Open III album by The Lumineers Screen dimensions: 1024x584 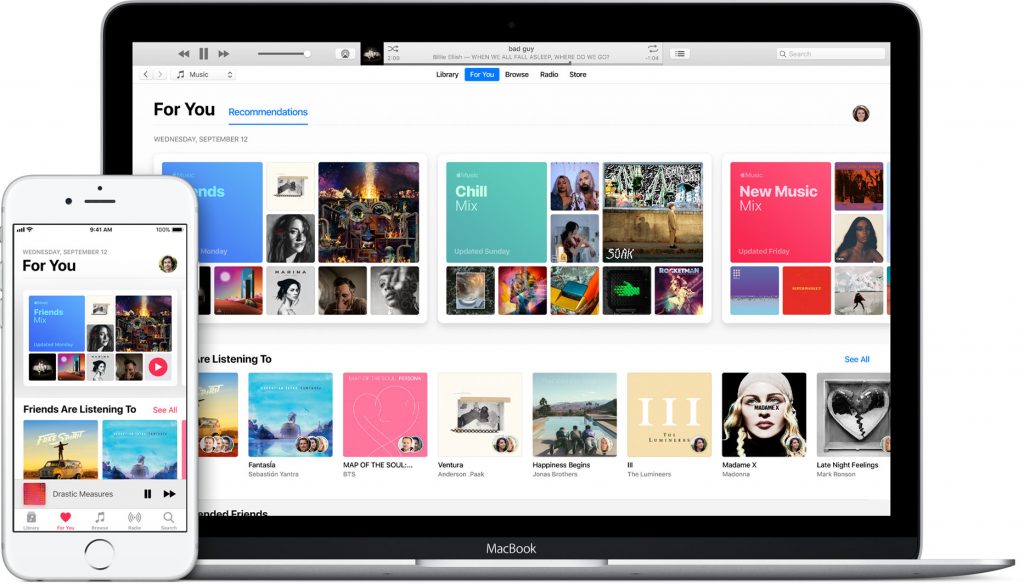[x=669, y=415]
